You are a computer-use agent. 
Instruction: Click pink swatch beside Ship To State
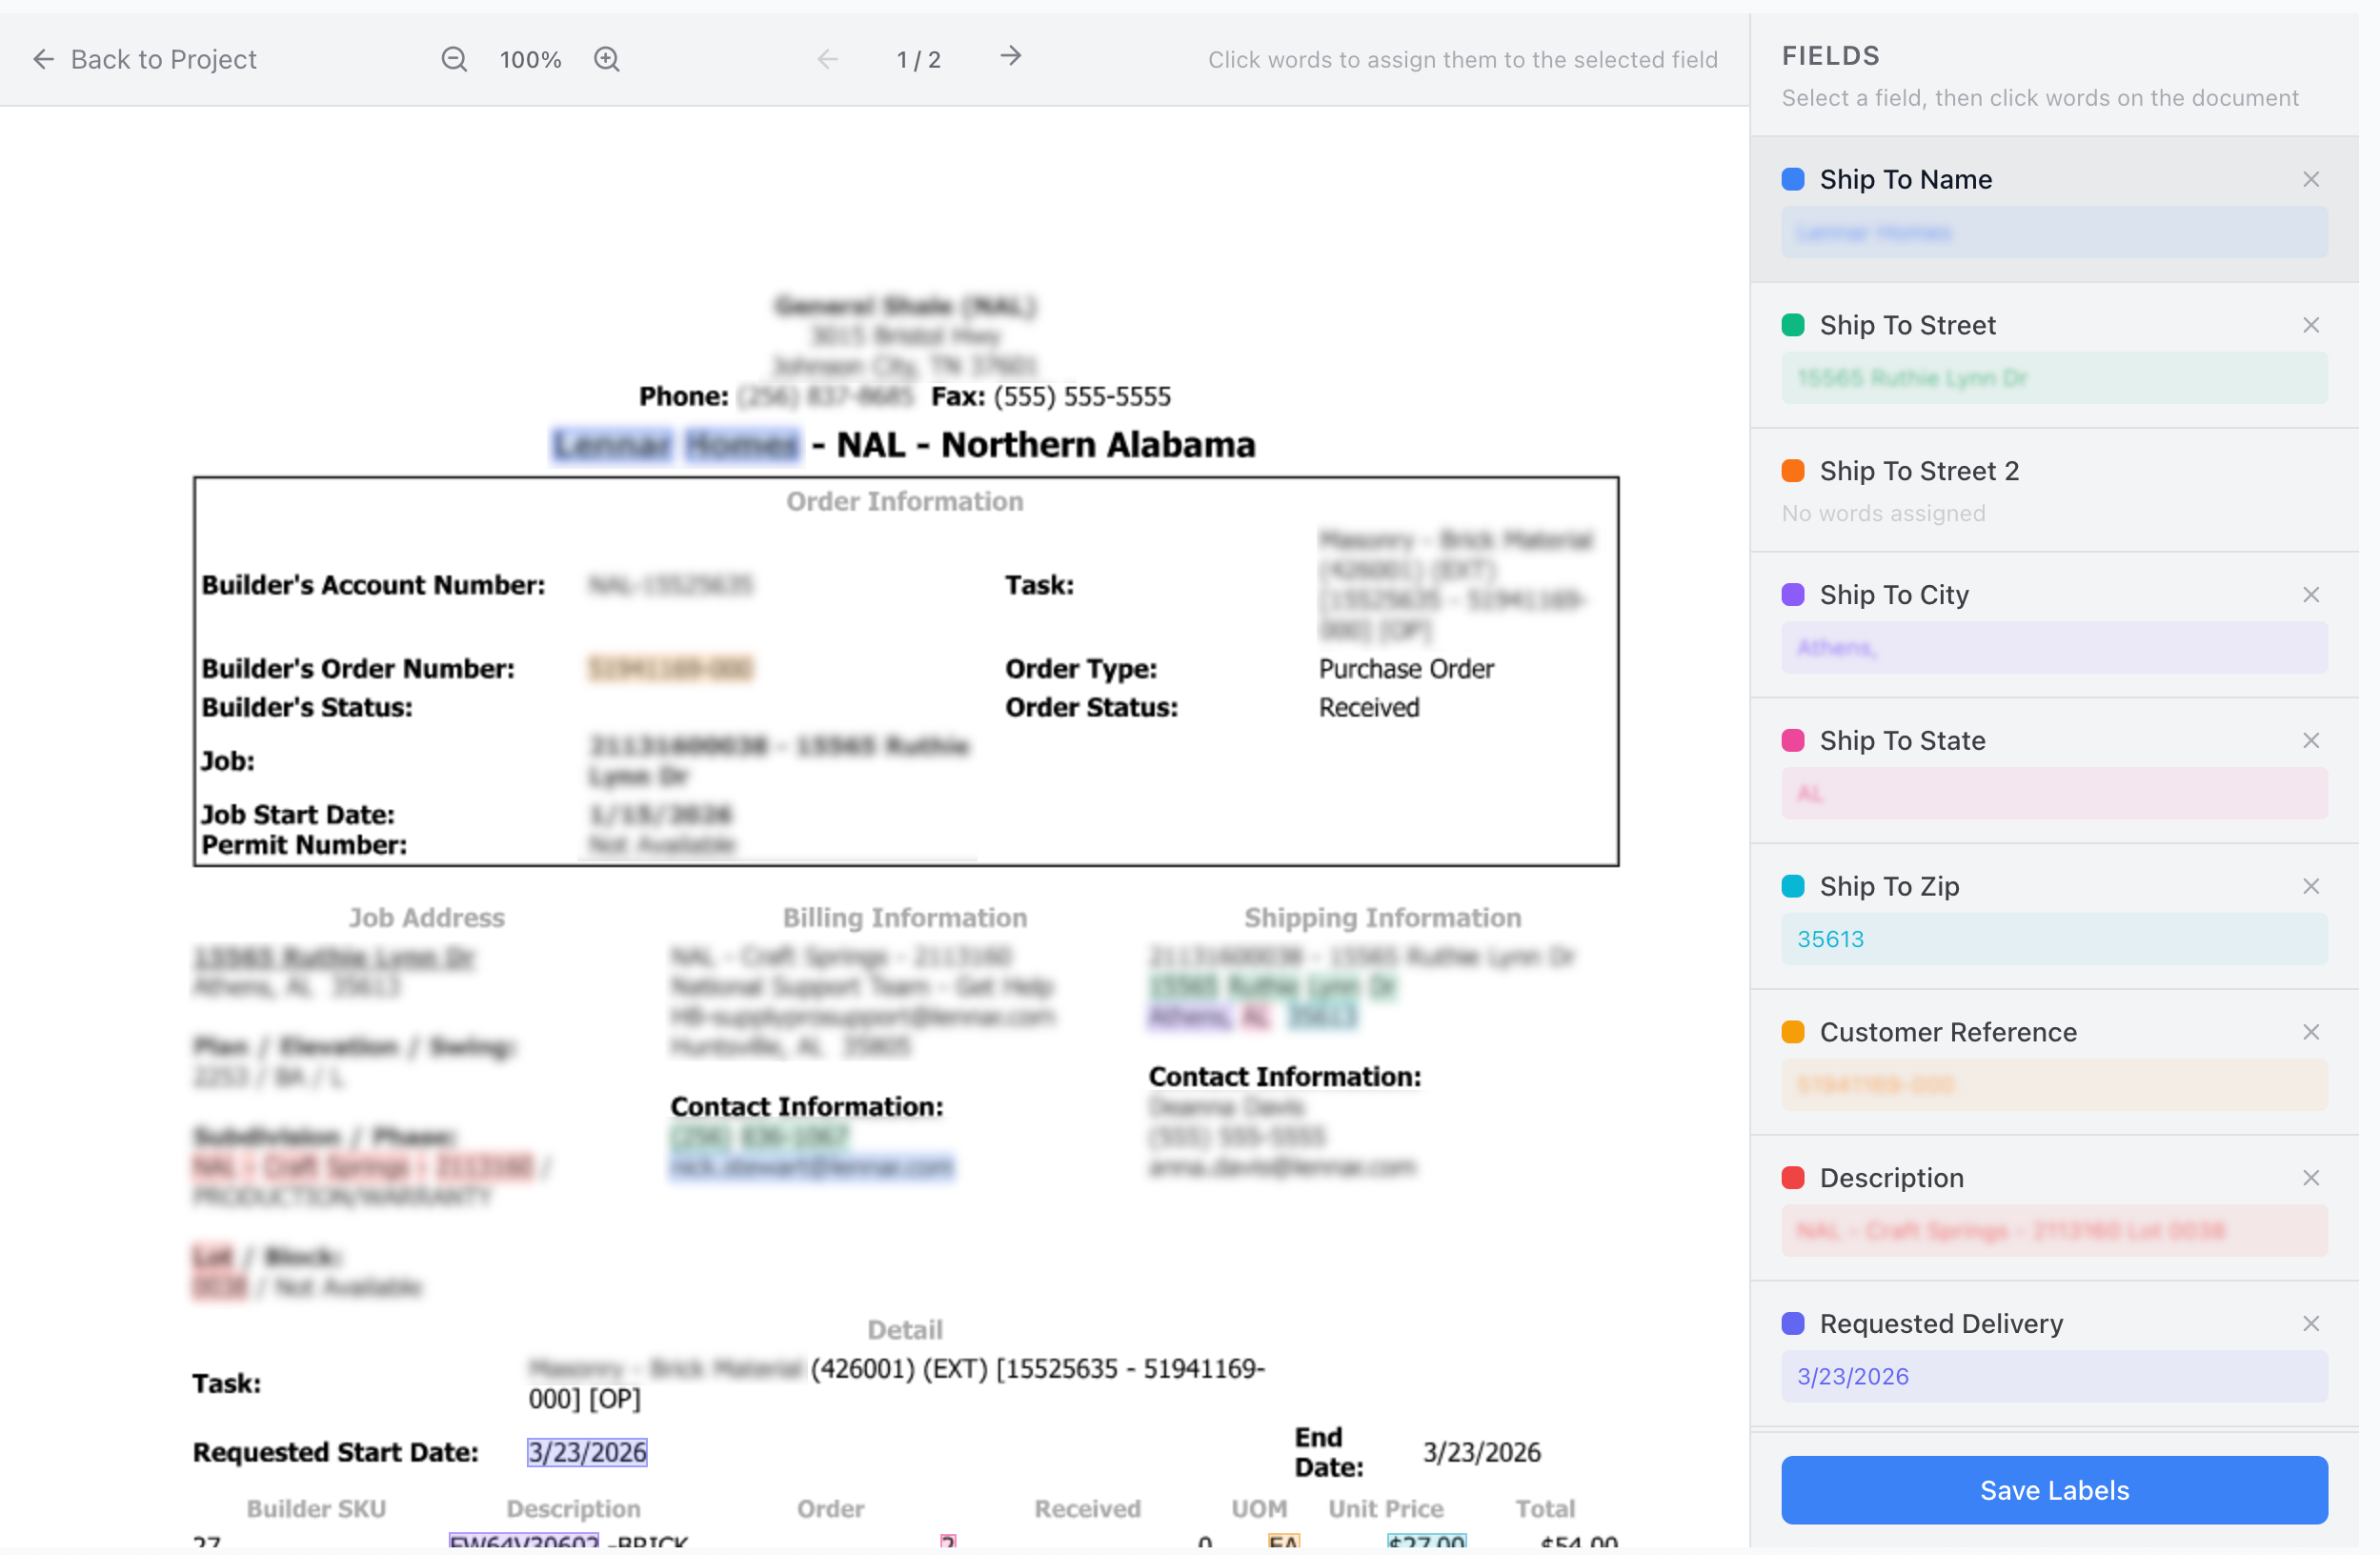[1793, 741]
